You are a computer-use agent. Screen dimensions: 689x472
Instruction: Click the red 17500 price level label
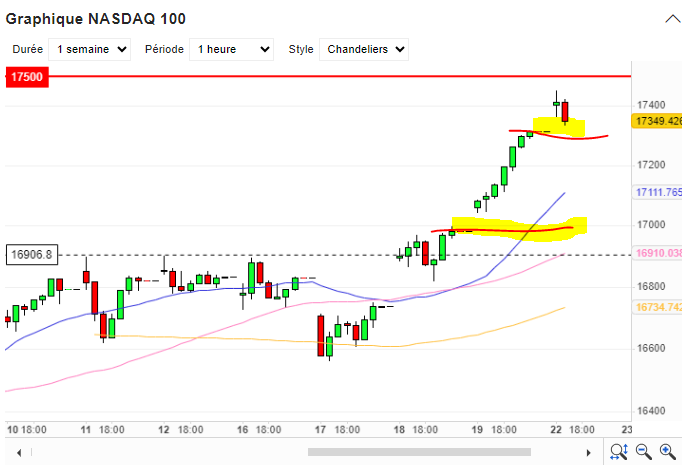[27, 77]
